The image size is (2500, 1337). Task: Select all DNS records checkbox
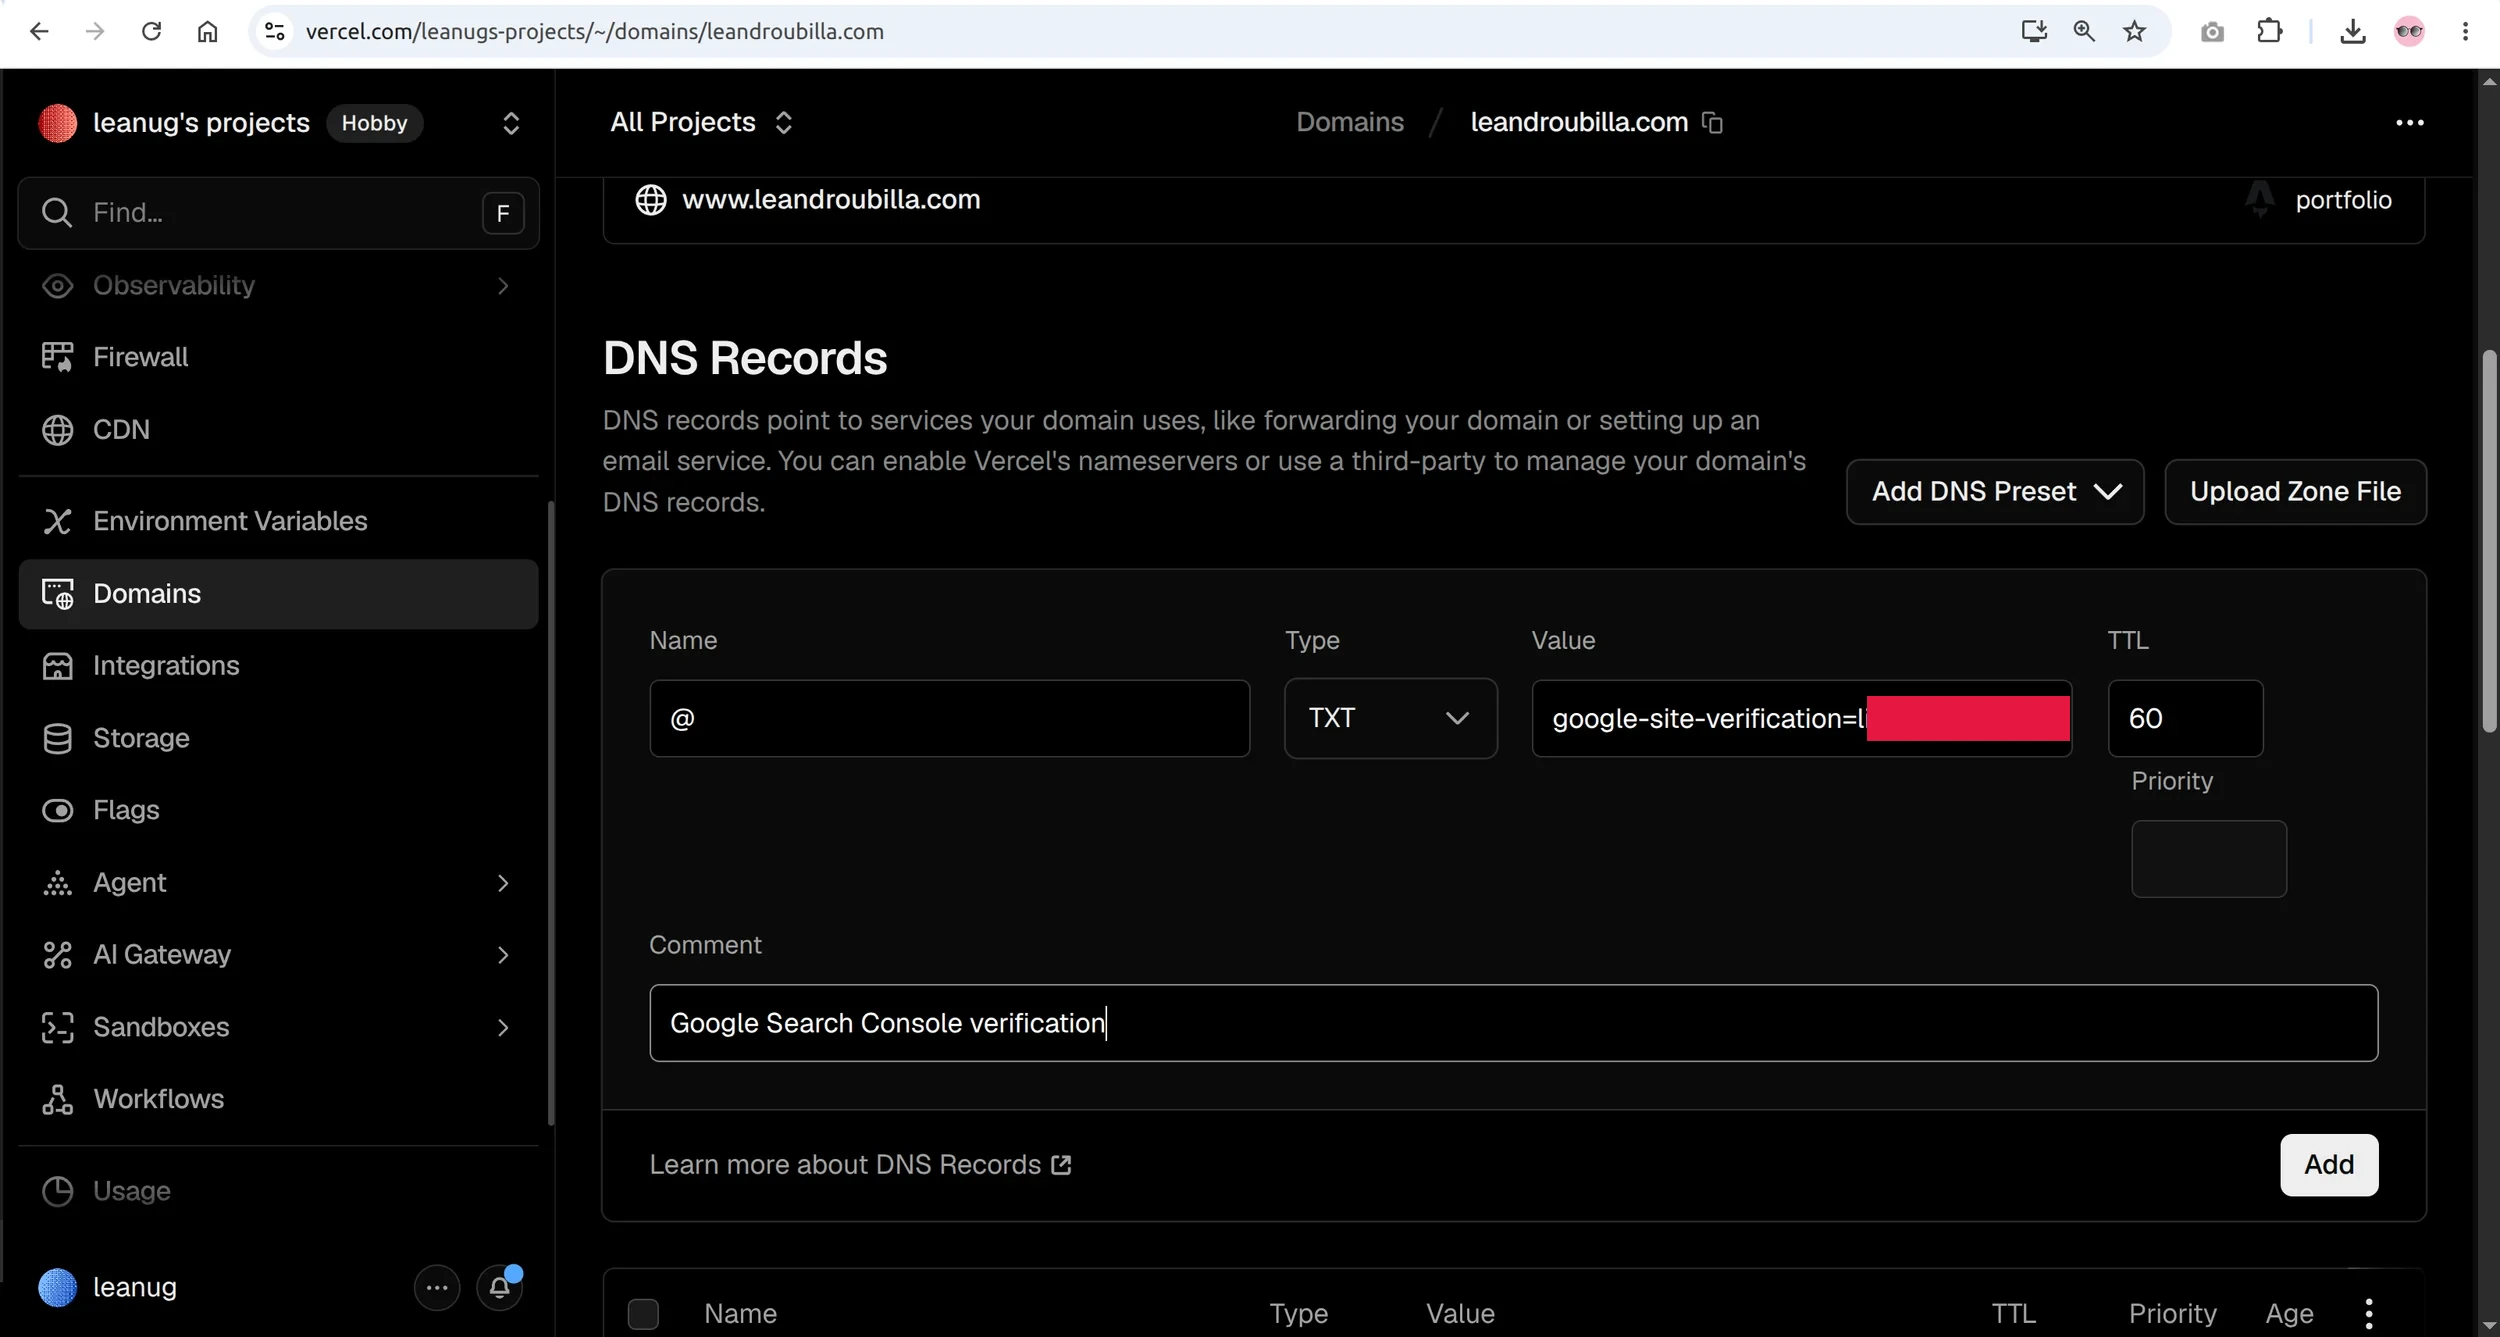click(643, 1313)
